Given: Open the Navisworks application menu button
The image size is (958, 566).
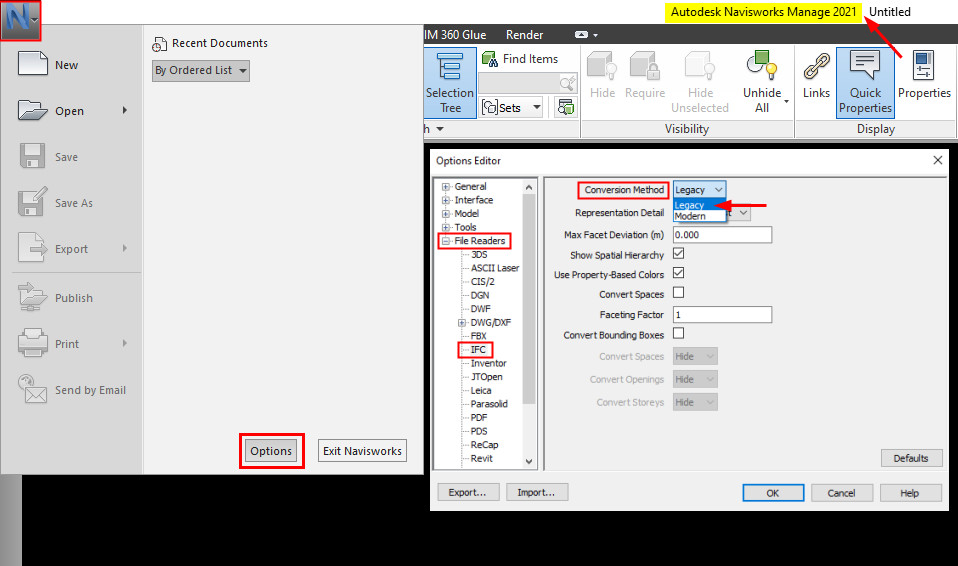Looking at the screenshot, I should 21,20.
